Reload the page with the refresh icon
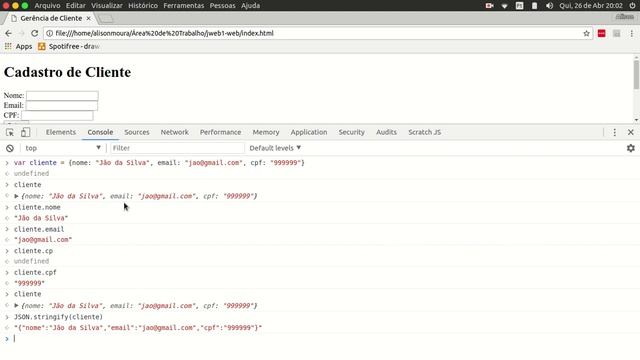Screen dimensions: 640x360 [35, 33]
